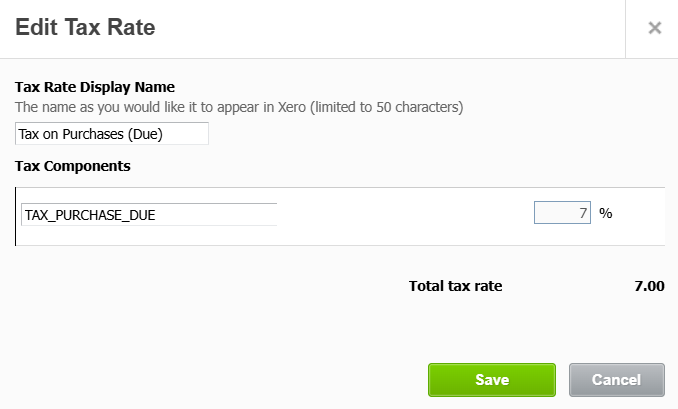Click the Edit Tax Rate title text
The width and height of the screenshot is (678, 409).
(x=85, y=28)
